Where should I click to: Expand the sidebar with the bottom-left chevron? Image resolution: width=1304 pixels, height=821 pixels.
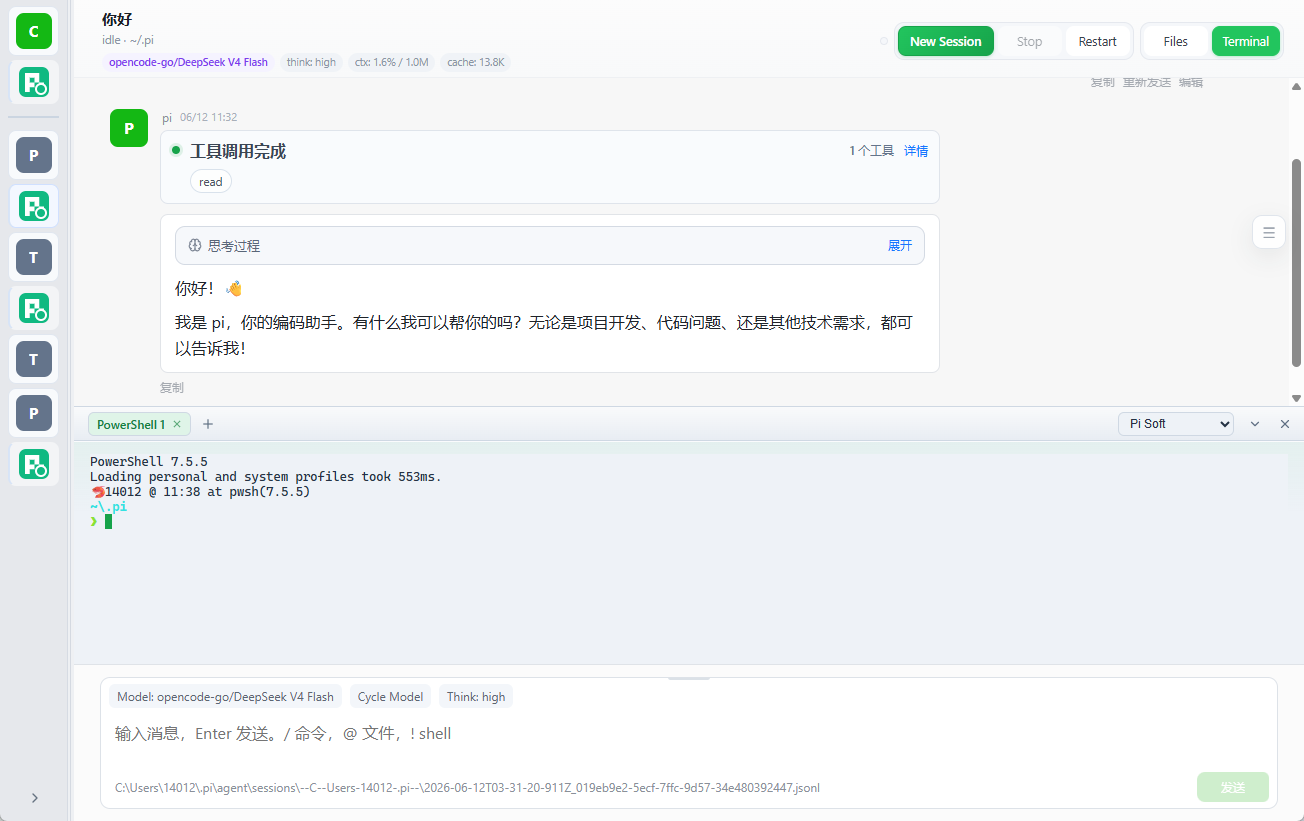pos(35,797)
